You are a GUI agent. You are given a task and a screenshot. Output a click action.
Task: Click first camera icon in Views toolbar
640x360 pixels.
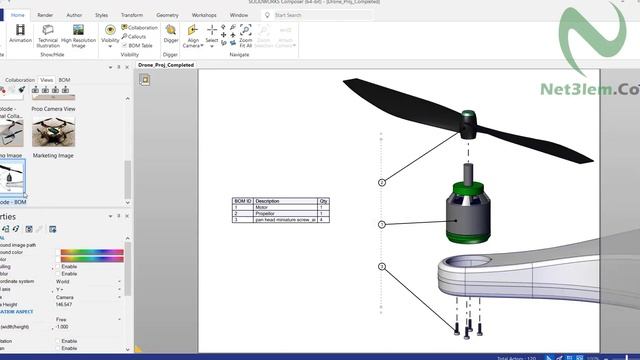coord(36,90)
